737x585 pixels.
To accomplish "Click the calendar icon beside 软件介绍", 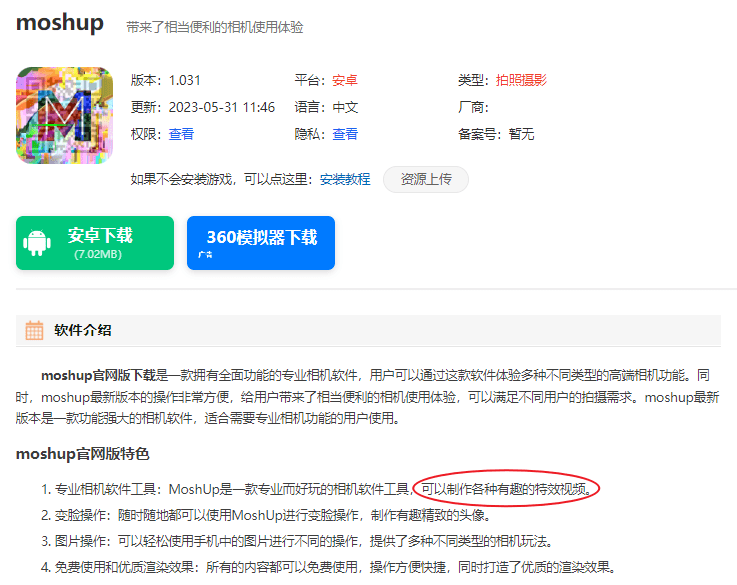I will tap(34, 330).
